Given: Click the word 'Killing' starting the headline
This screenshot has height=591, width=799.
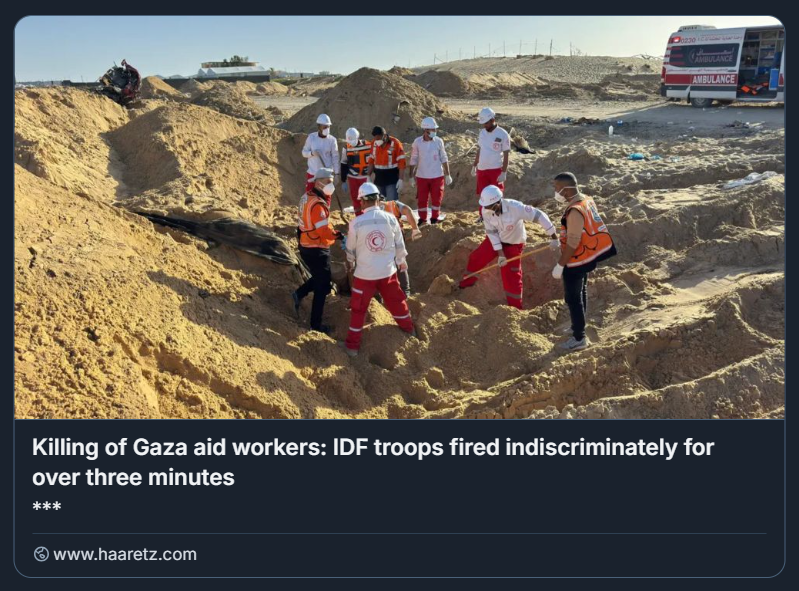Looking at the screenshot, I should [x=65, y=447].
